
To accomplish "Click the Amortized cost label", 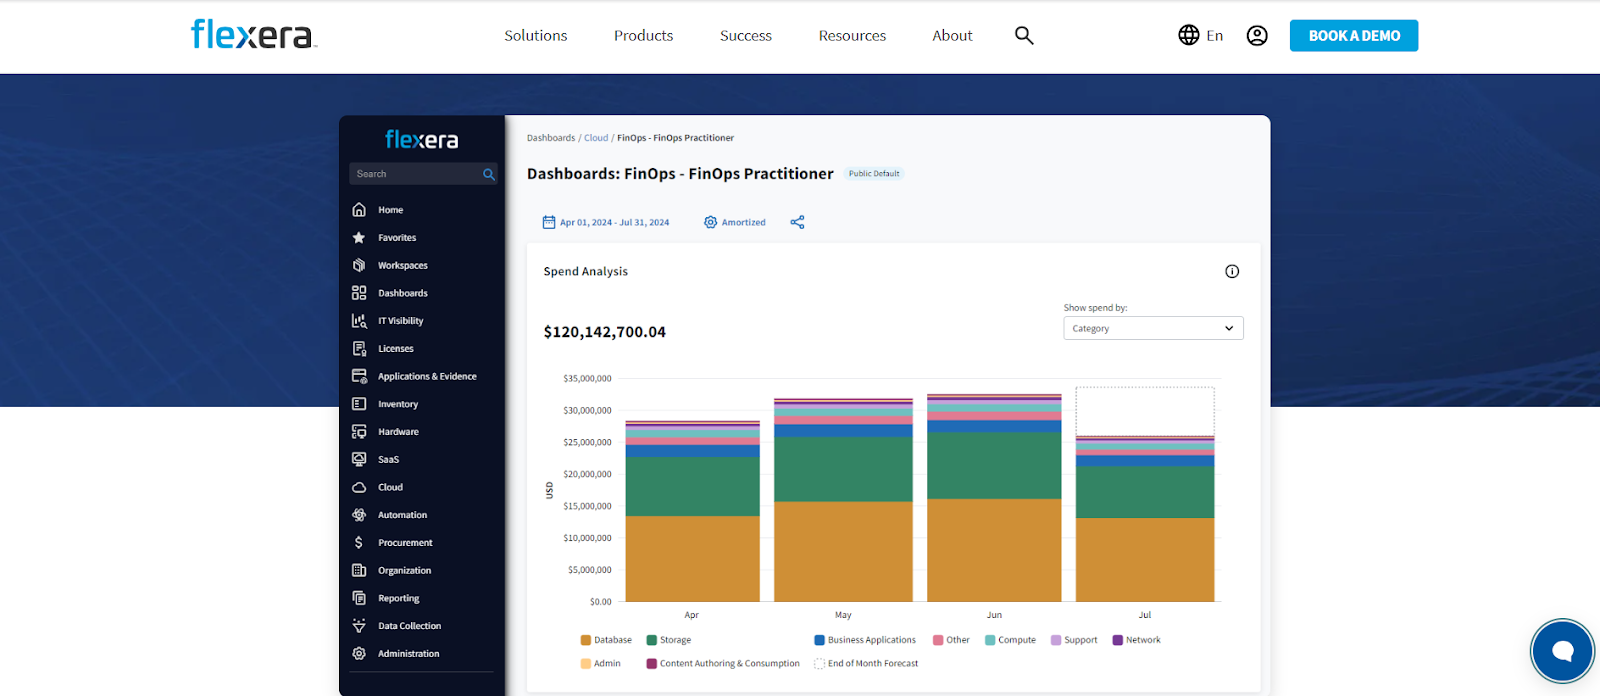I will coord(744,222).
